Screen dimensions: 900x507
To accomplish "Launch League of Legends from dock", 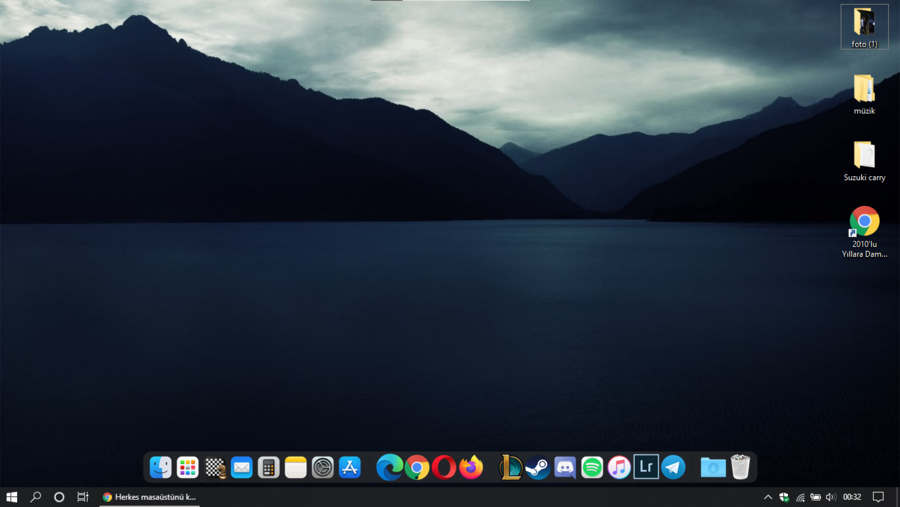I will pos(510,467).
